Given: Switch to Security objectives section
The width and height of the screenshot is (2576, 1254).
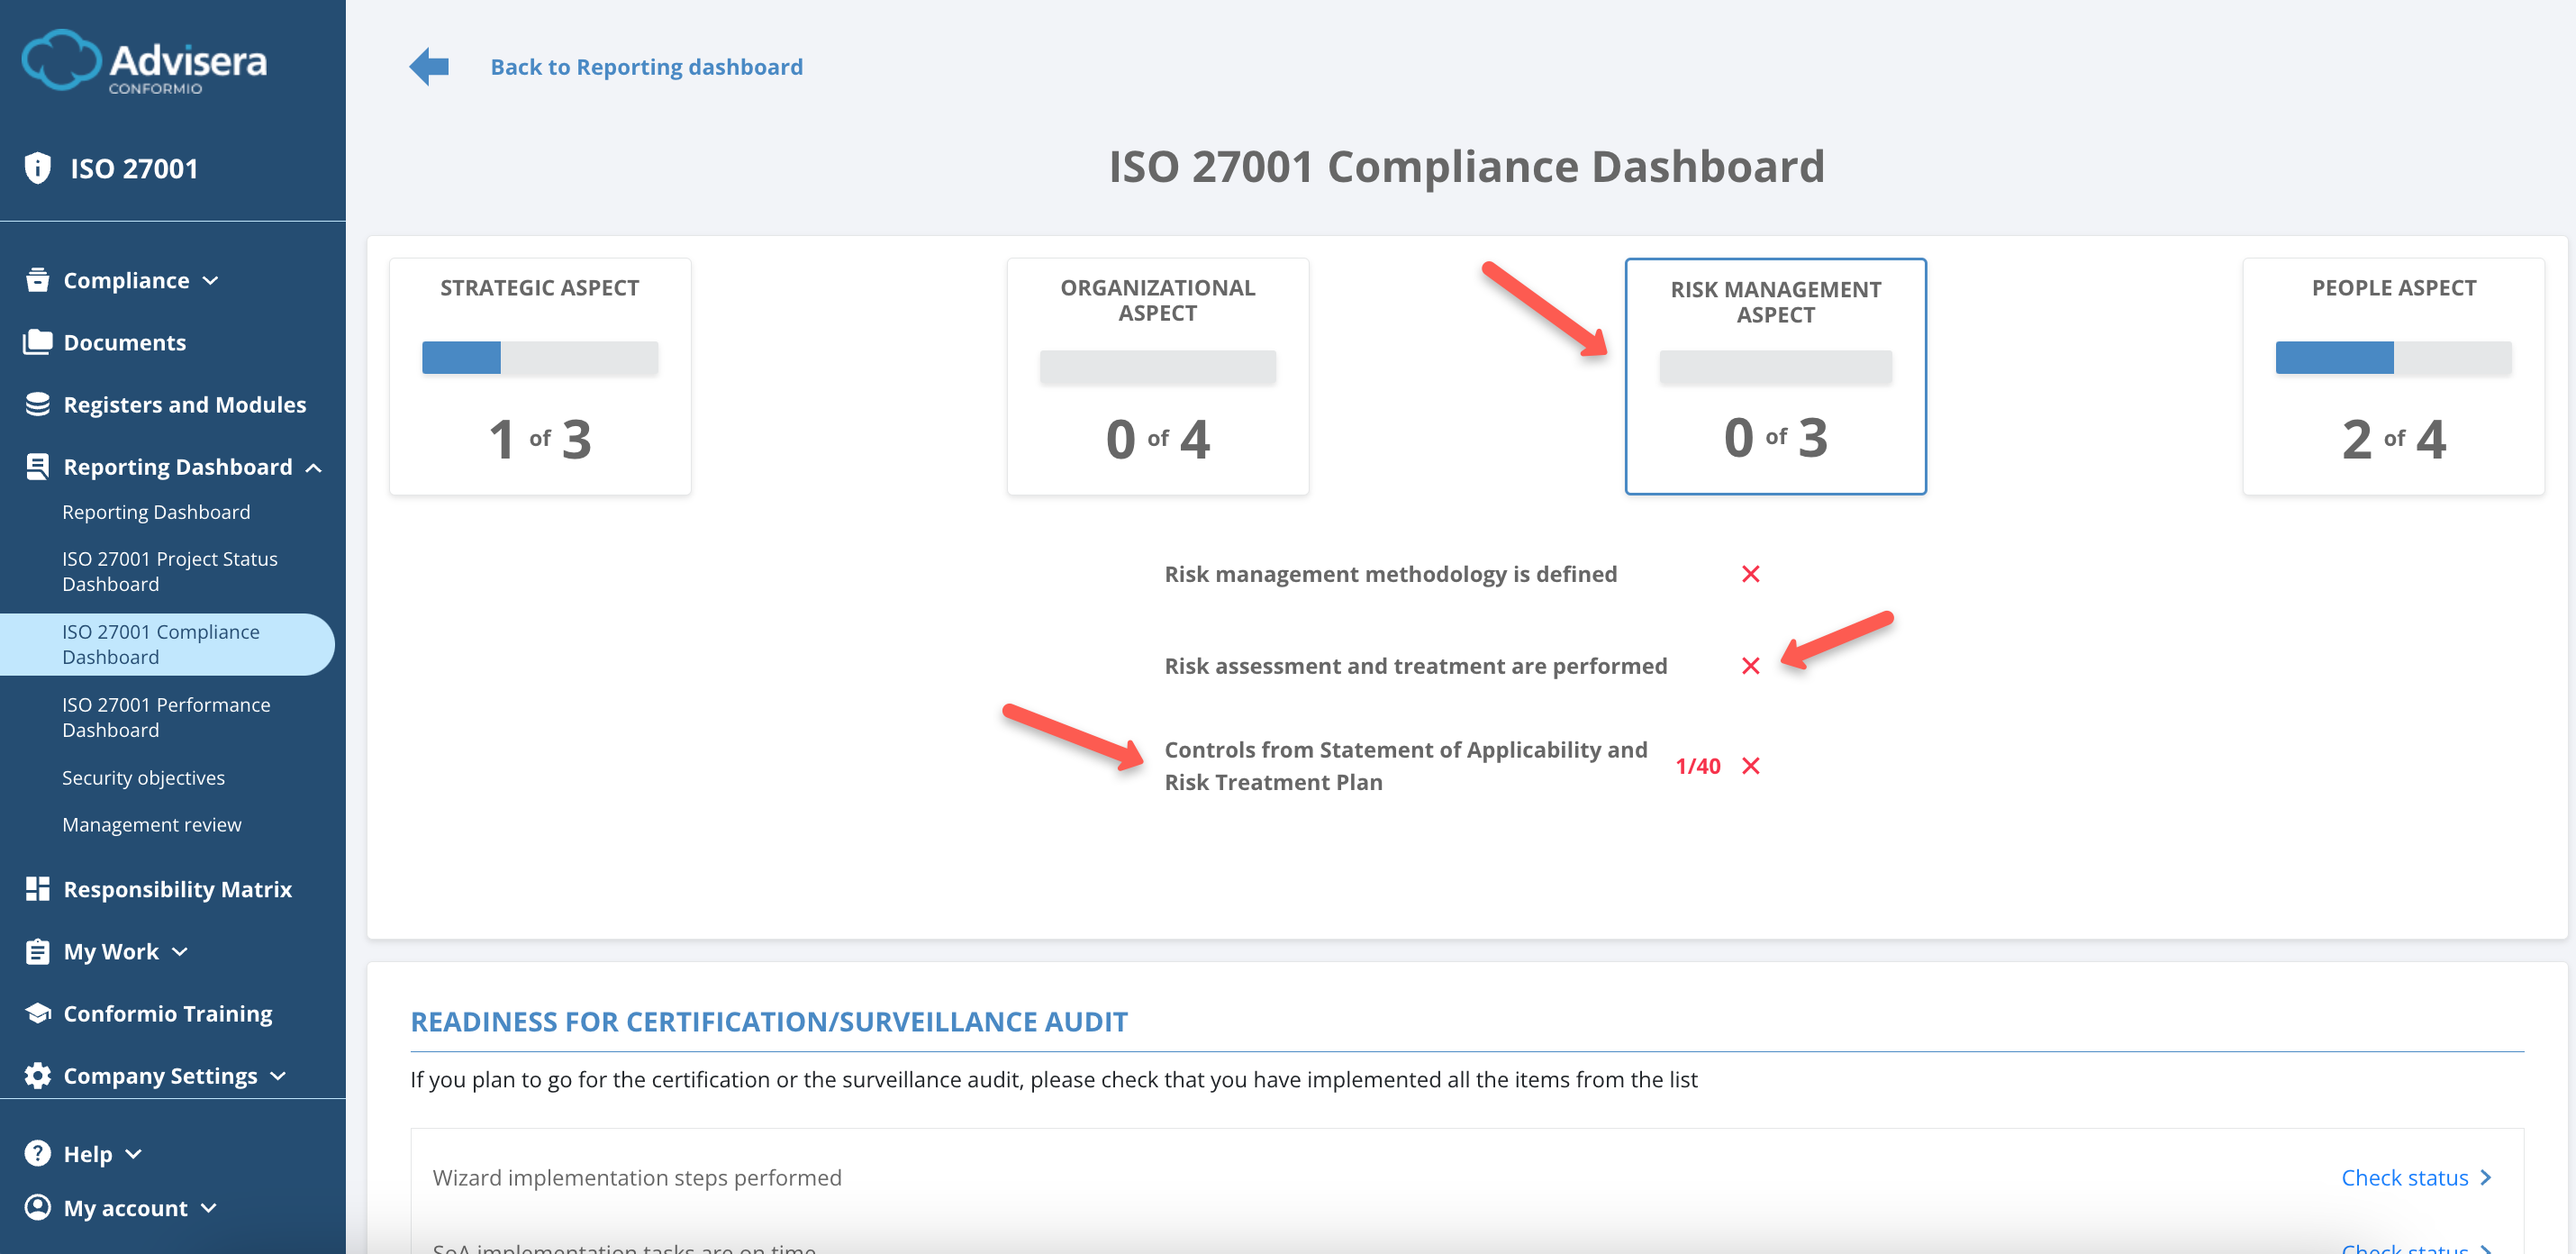Looking at the screenshot, I should 143,777.
